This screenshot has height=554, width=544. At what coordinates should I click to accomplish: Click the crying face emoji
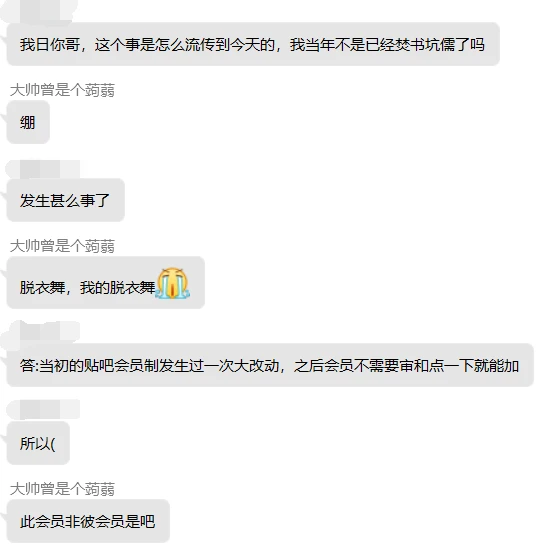tap(173, 283)
